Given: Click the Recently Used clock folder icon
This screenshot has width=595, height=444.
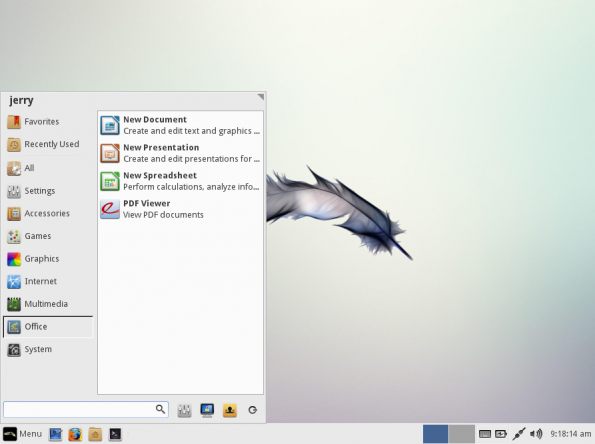Looking at the screenshot, I should (x=14, y=145).
